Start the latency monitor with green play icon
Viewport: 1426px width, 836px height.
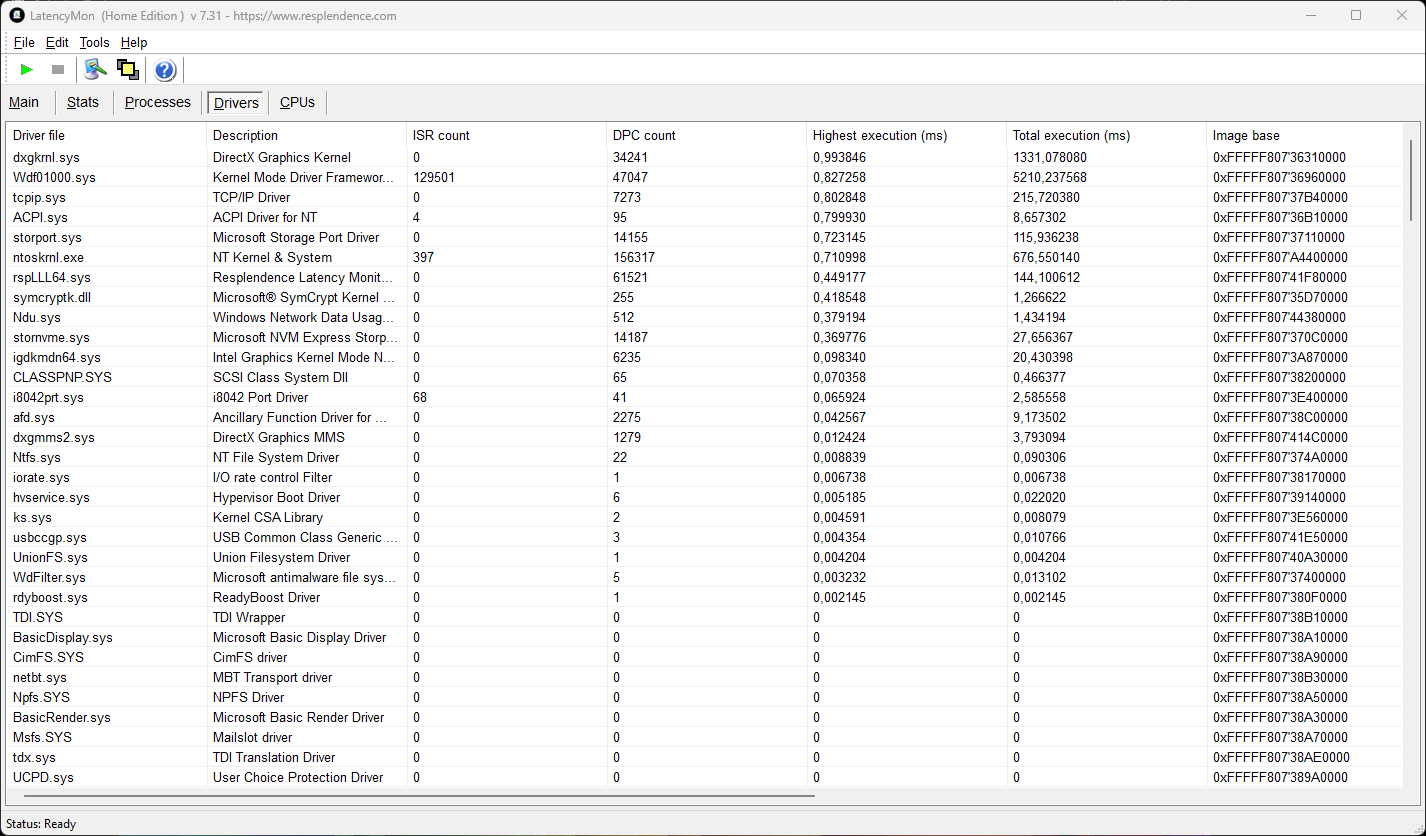tap(27, 70)
